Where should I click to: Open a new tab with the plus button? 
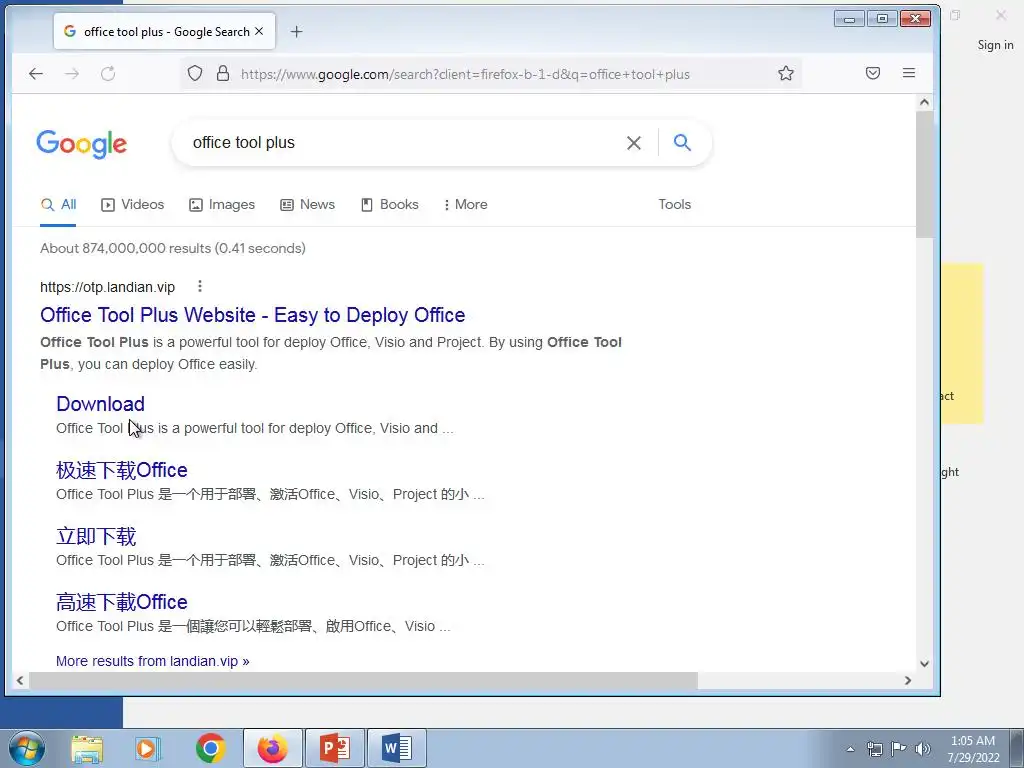click(296, 31)
